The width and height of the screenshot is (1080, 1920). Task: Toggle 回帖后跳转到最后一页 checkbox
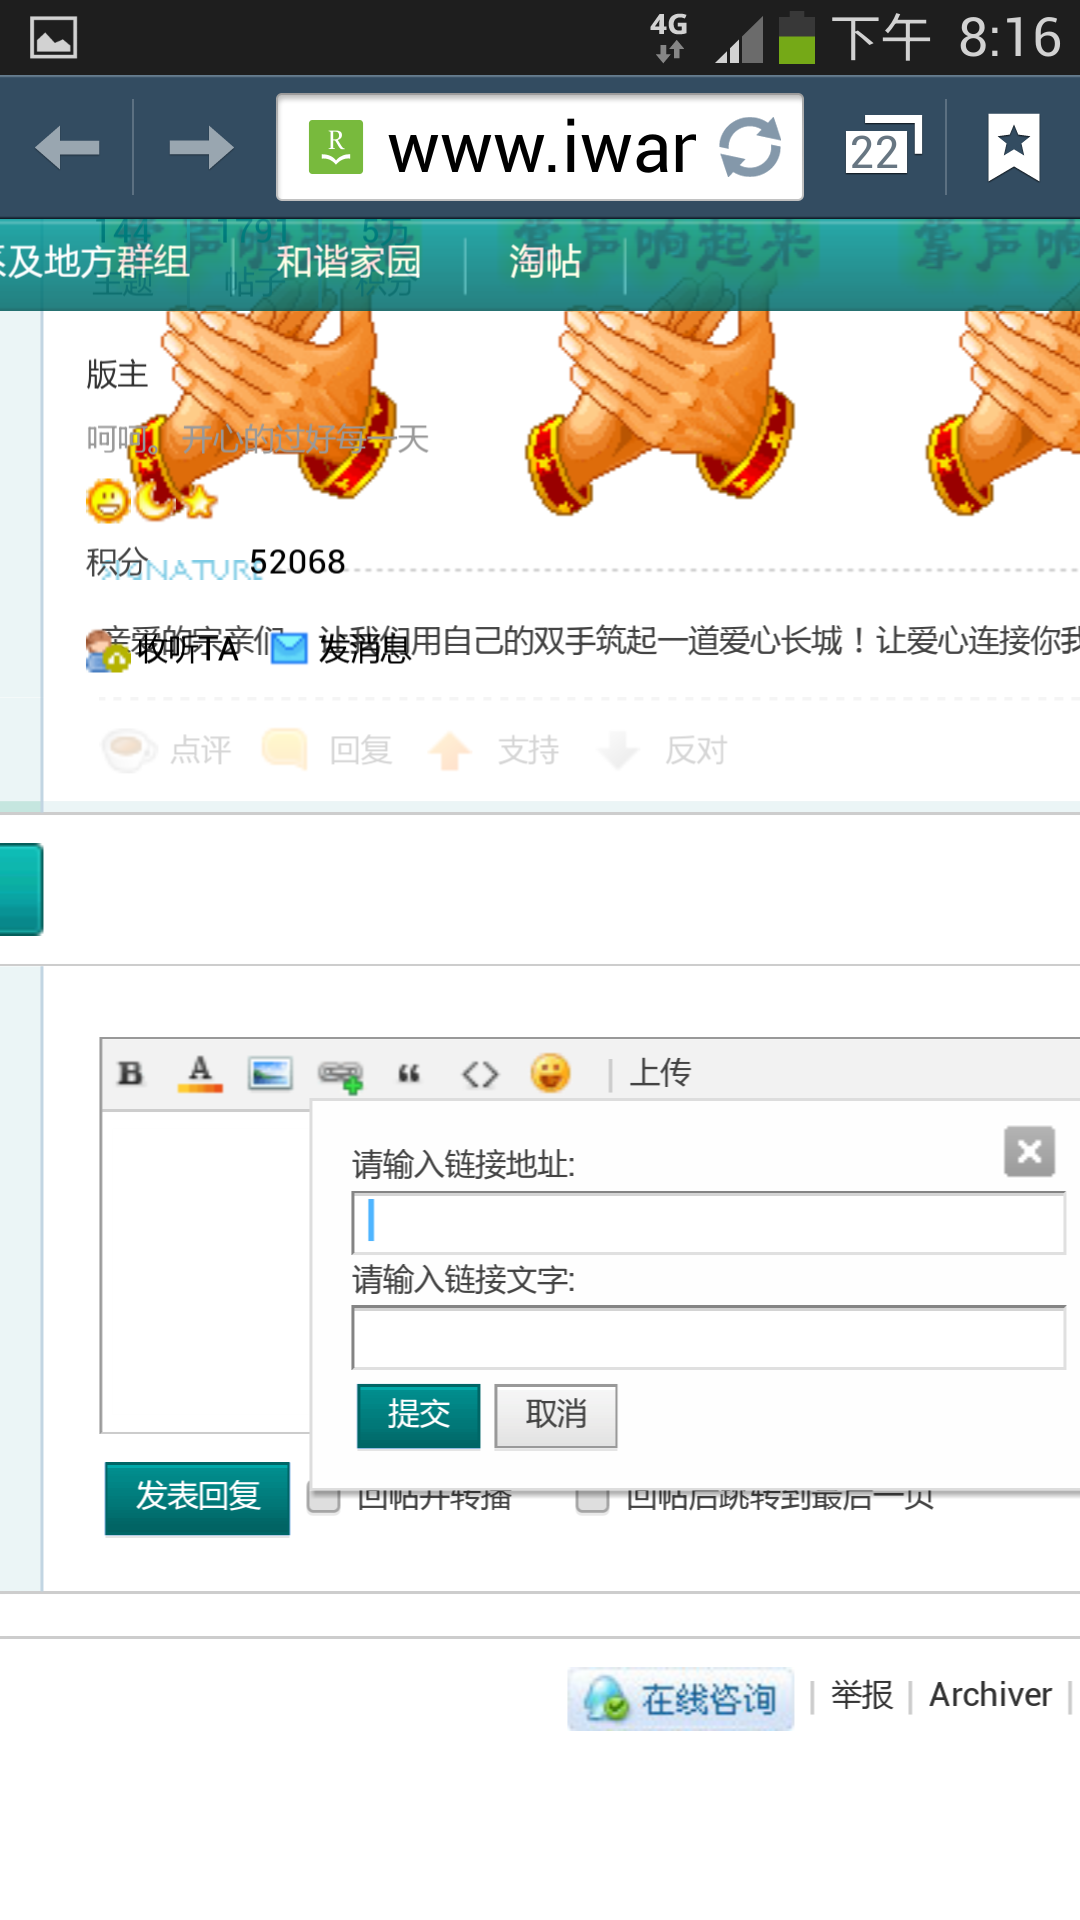[x=592, y=1500]
